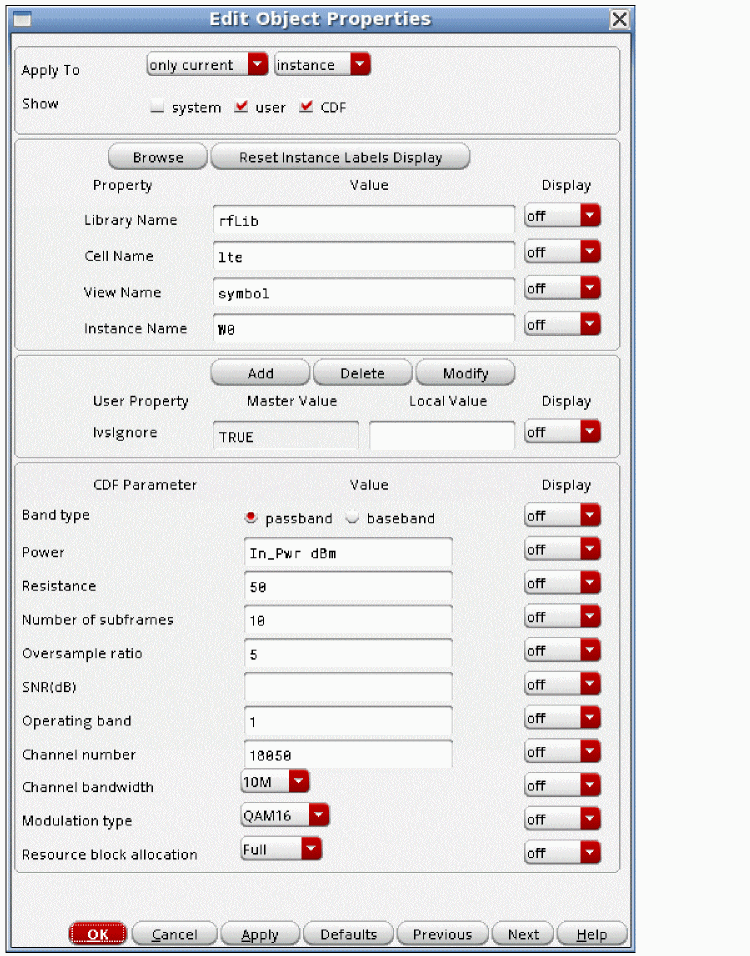The width and height of the screenshot is (750, 956).
Task: Open Modulation type display dropdown
Action: pyautogui.click(x=562, y=819)
